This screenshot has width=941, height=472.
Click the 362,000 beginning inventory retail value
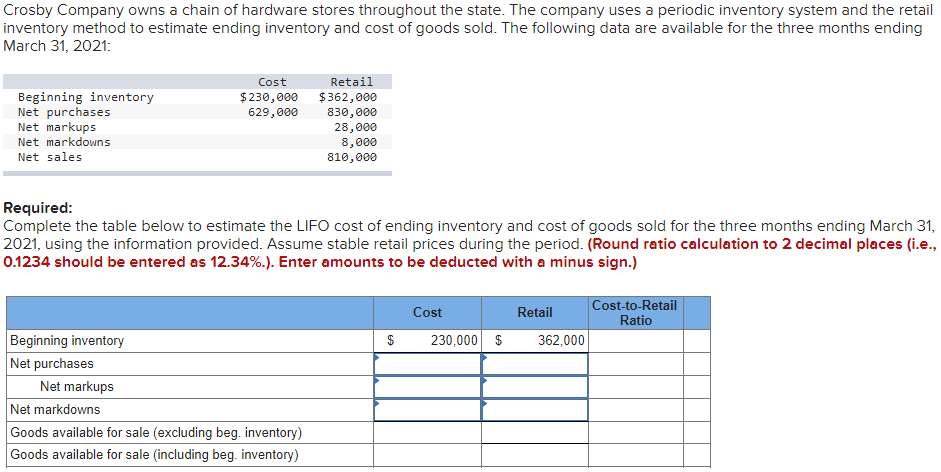click(x=561, y=340)
